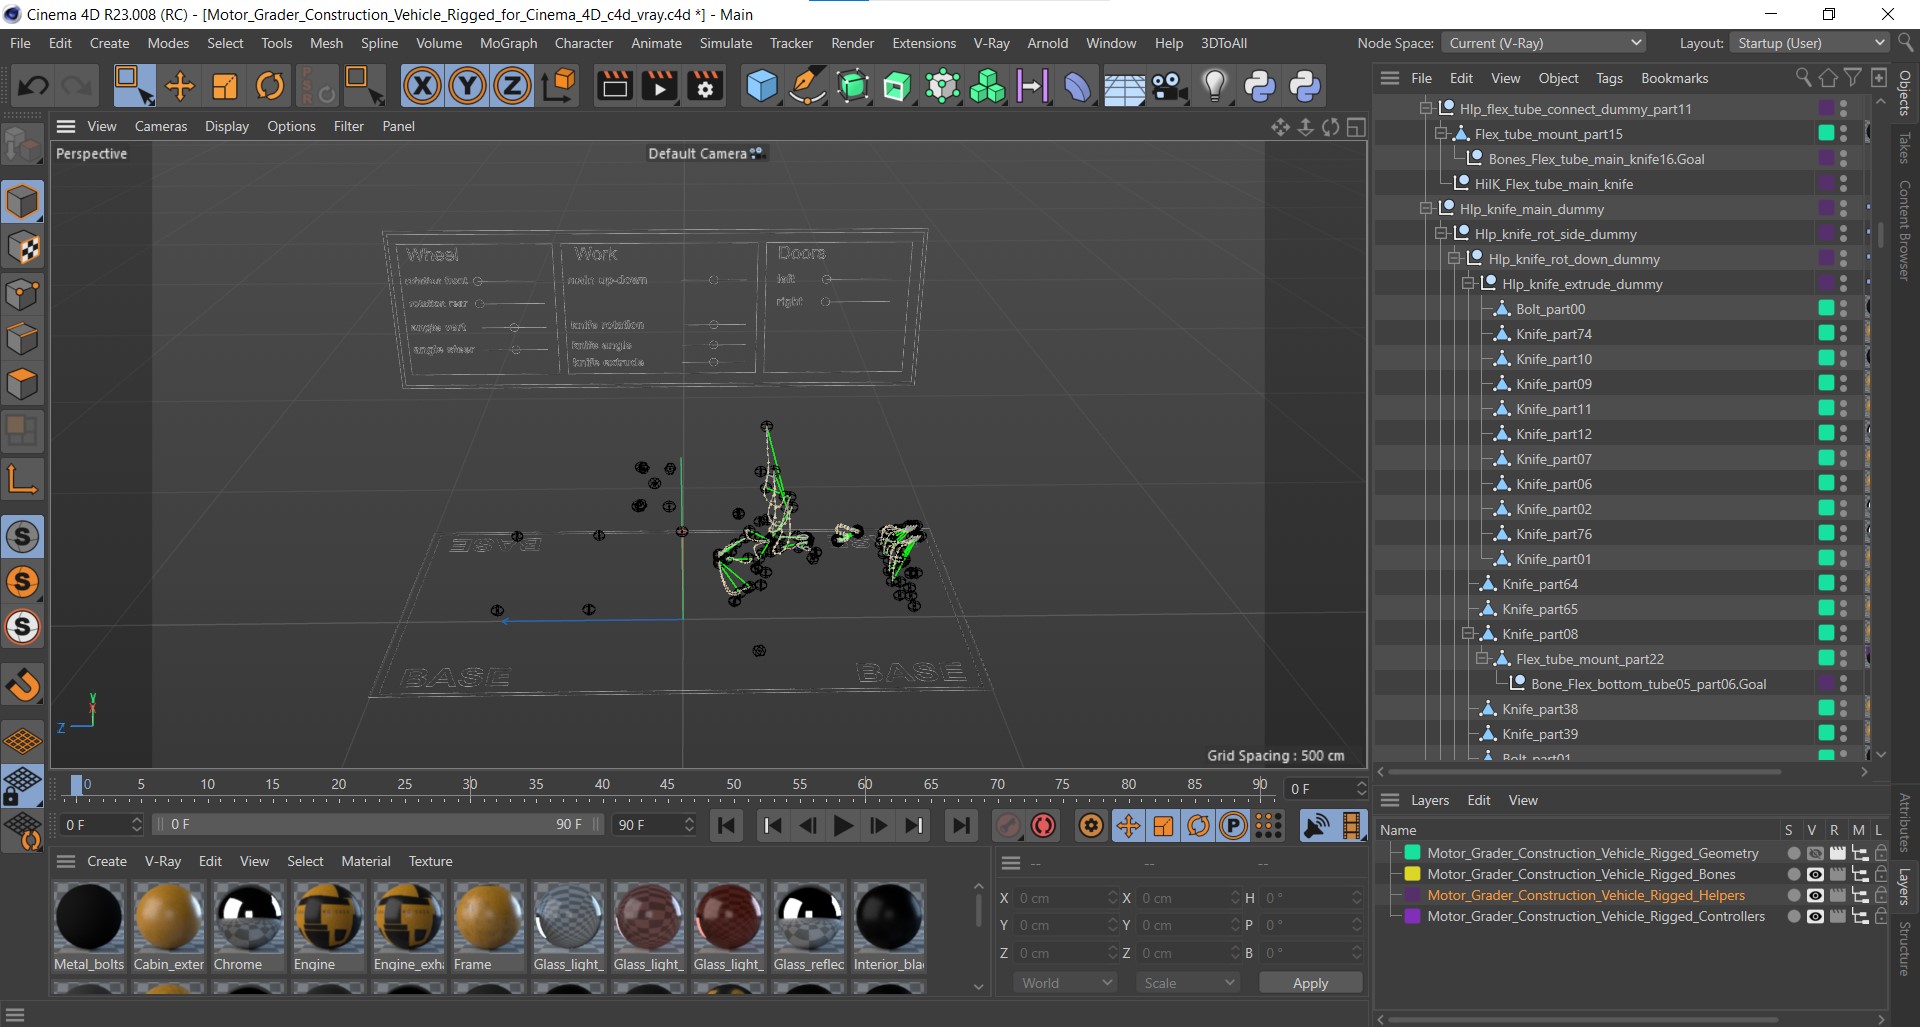Add a Camera object icon
Viewport: 1920px width, 1027px height.
[x=1169, y=86]
